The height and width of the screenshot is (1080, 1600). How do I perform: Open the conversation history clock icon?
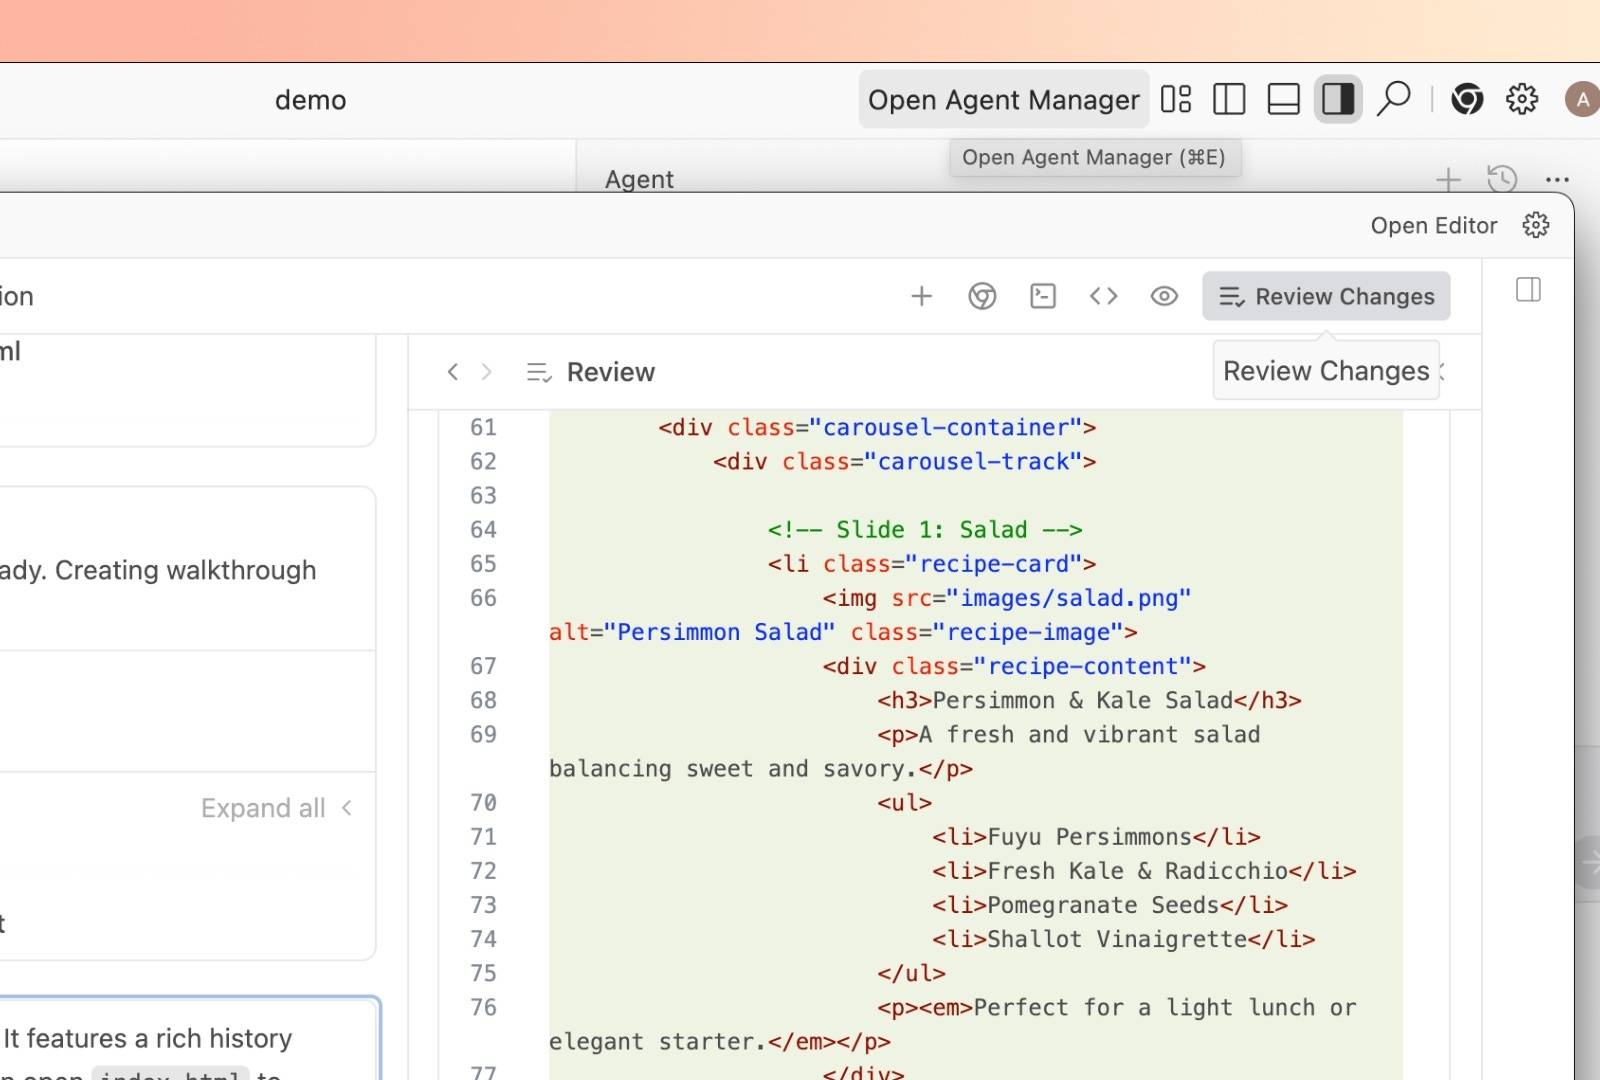click(x=1502, y=180)
